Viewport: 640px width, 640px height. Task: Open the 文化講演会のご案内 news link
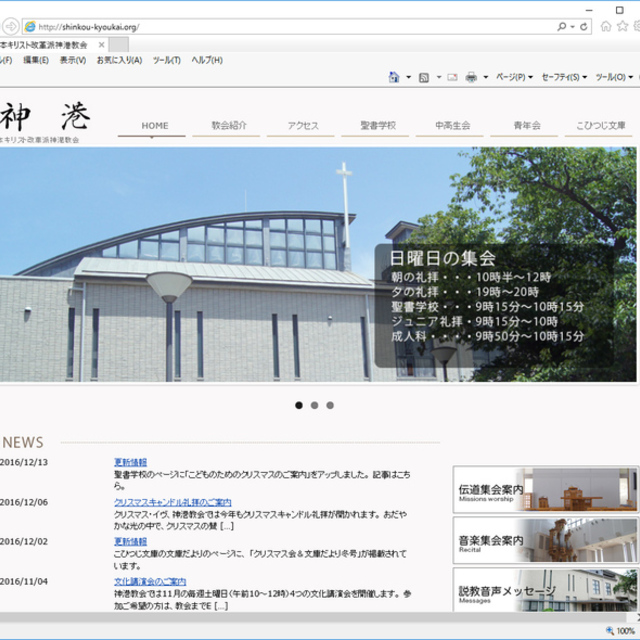(150, 581)
